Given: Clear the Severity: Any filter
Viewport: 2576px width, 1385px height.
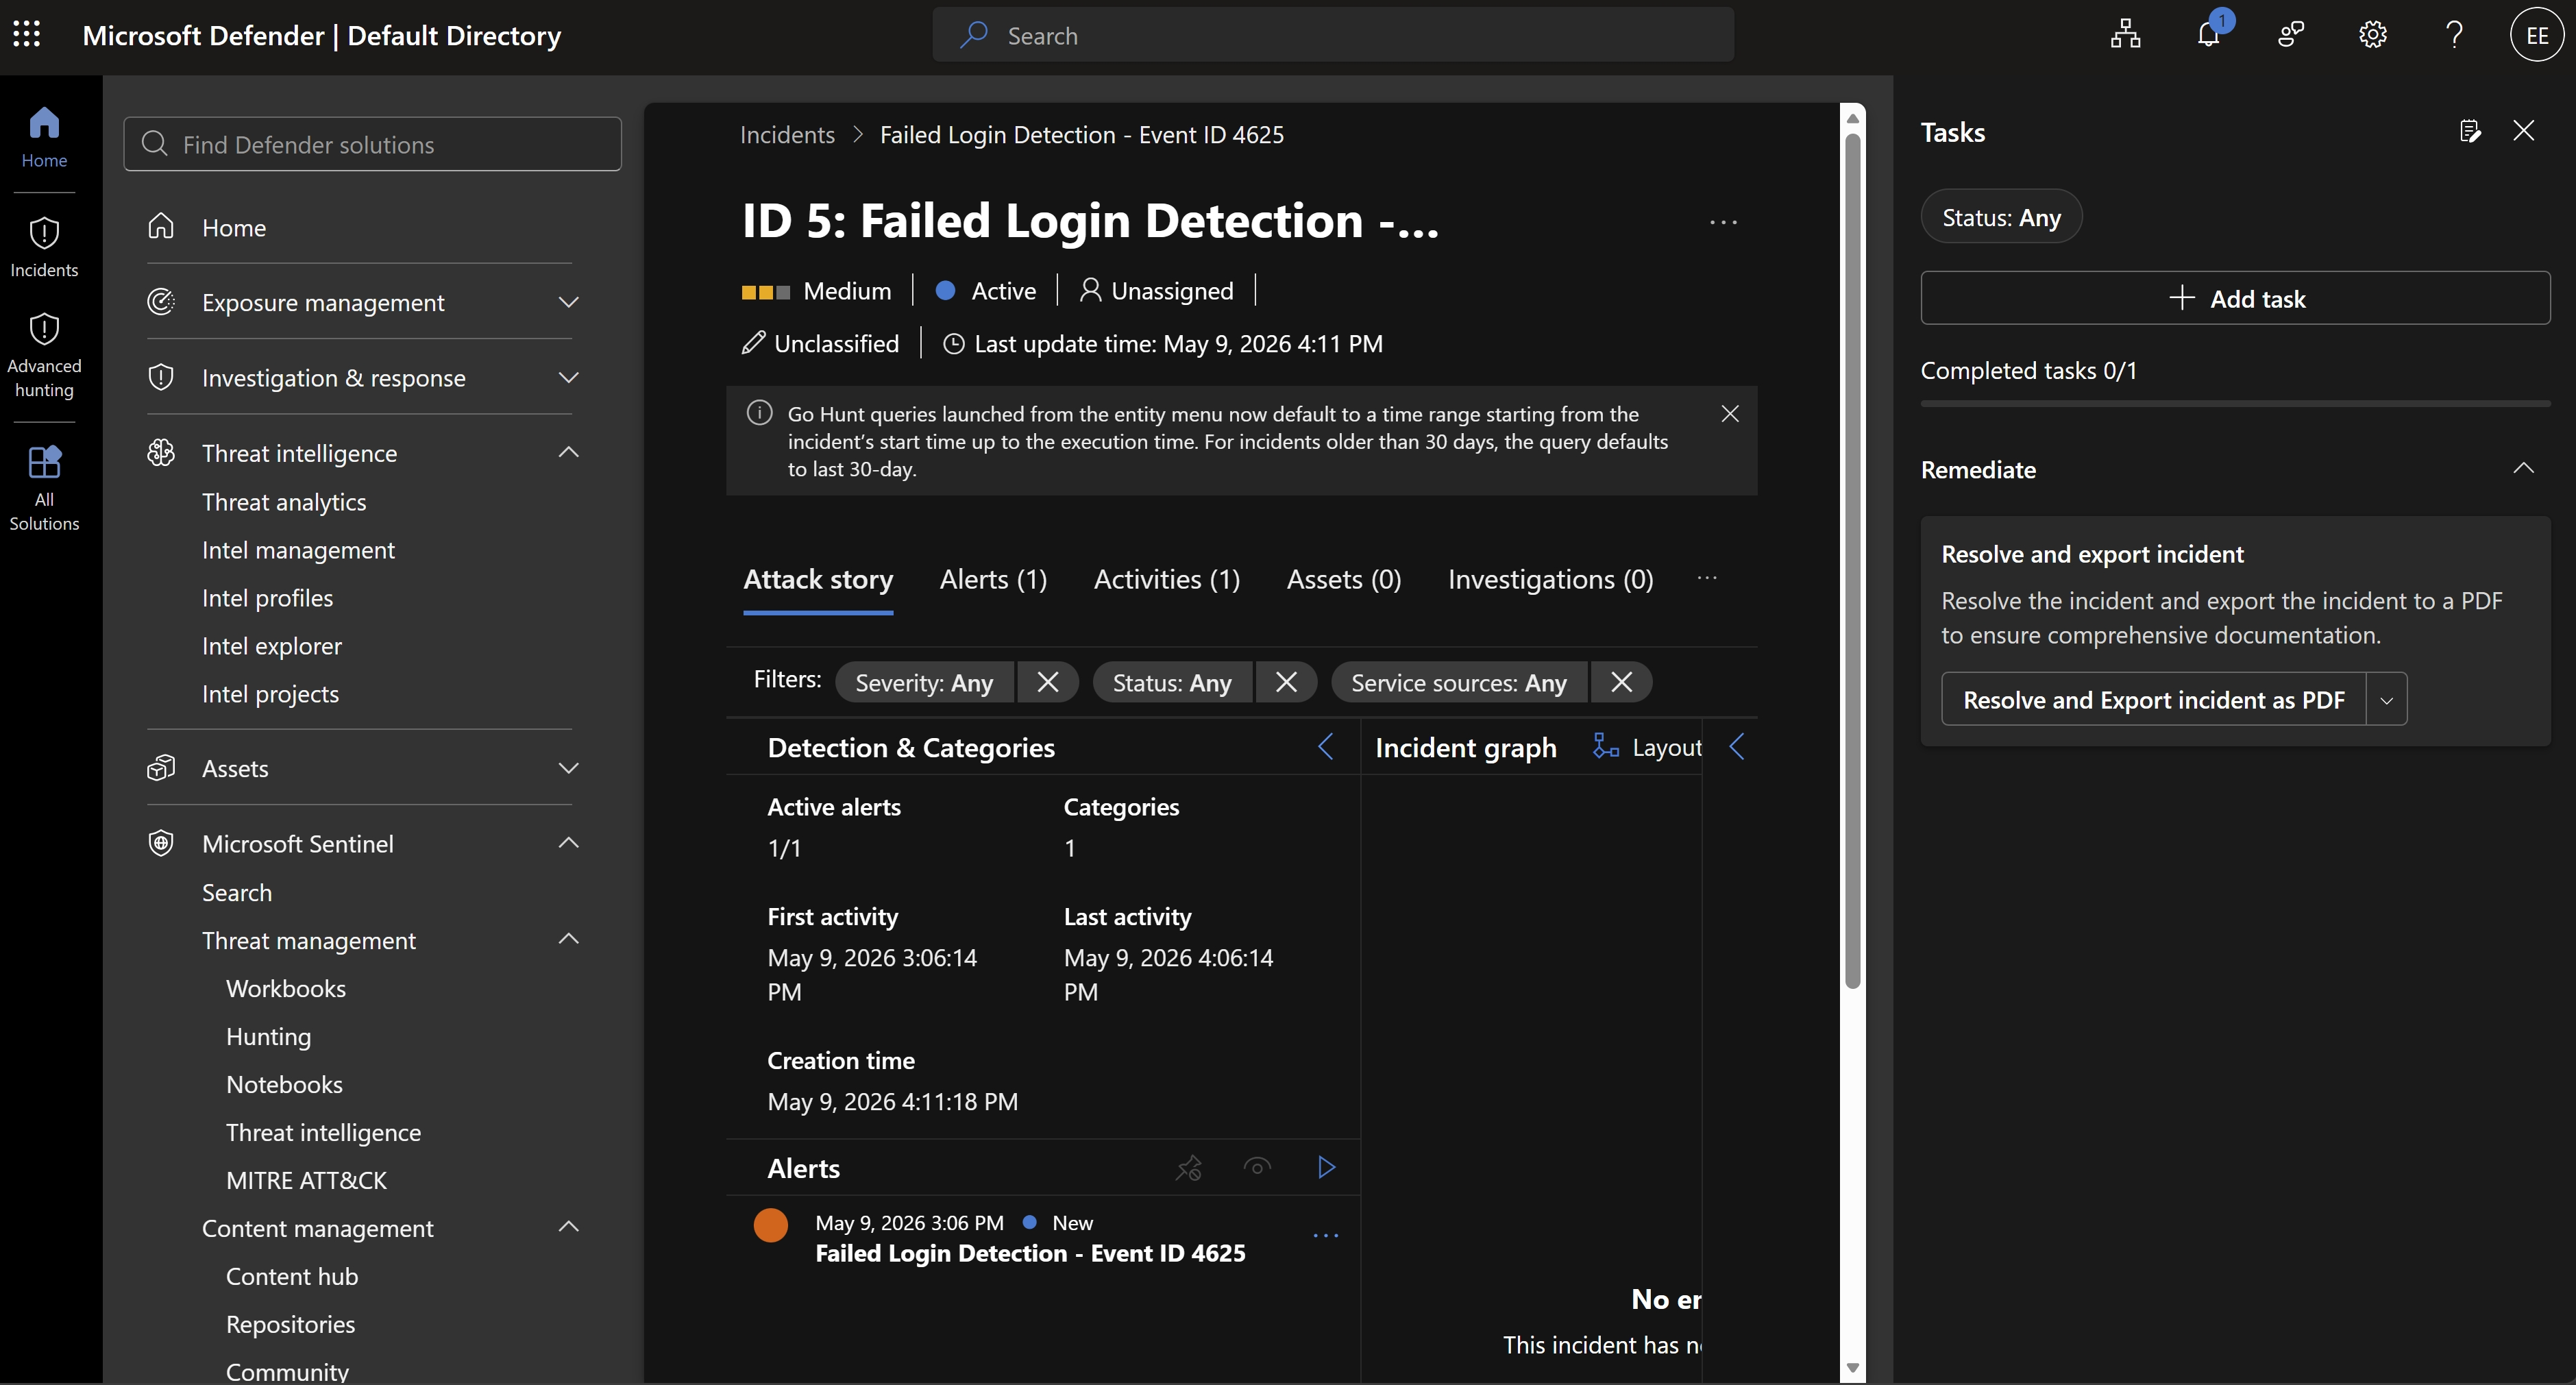Looking at the screenshot, I should [x=1047, y=682].
